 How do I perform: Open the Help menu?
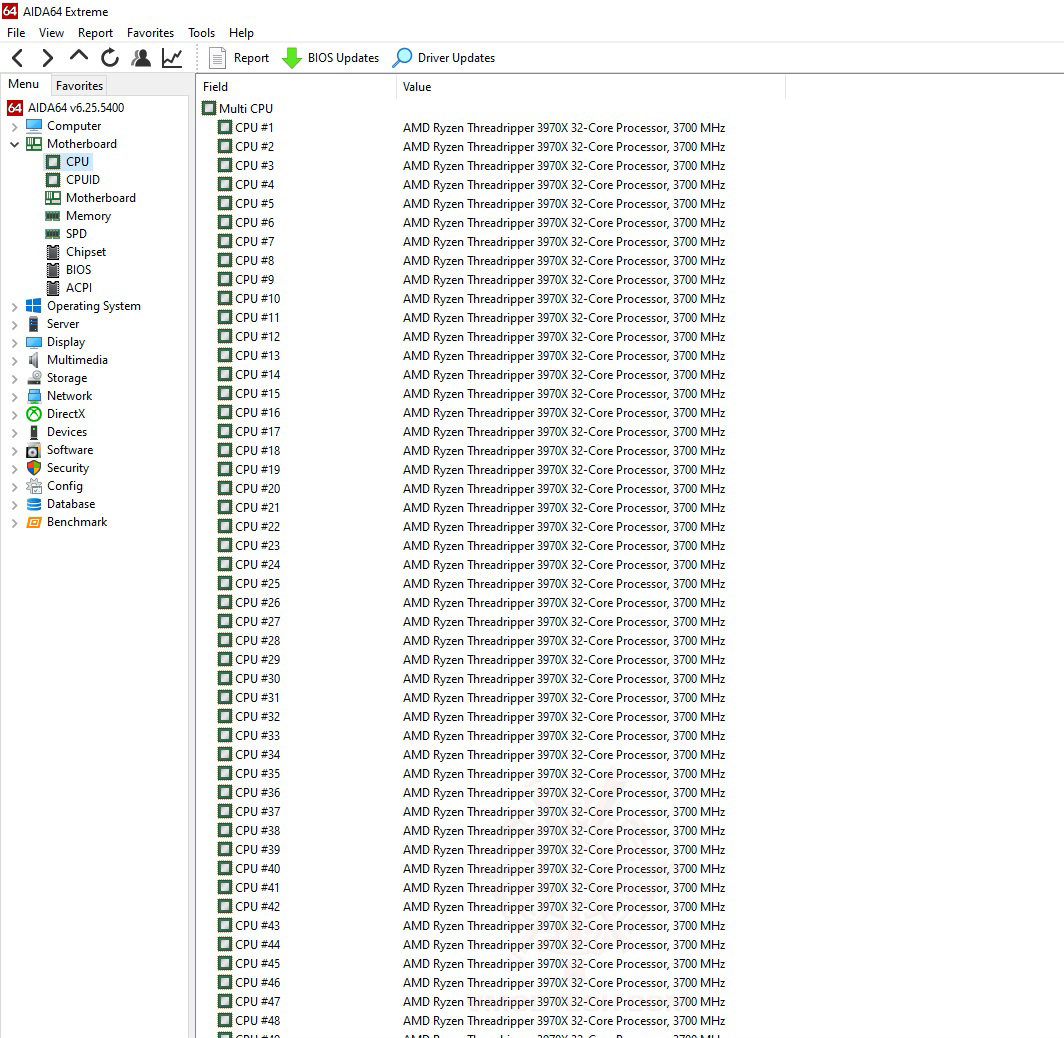pyautogui.click(x=241, y=33)
